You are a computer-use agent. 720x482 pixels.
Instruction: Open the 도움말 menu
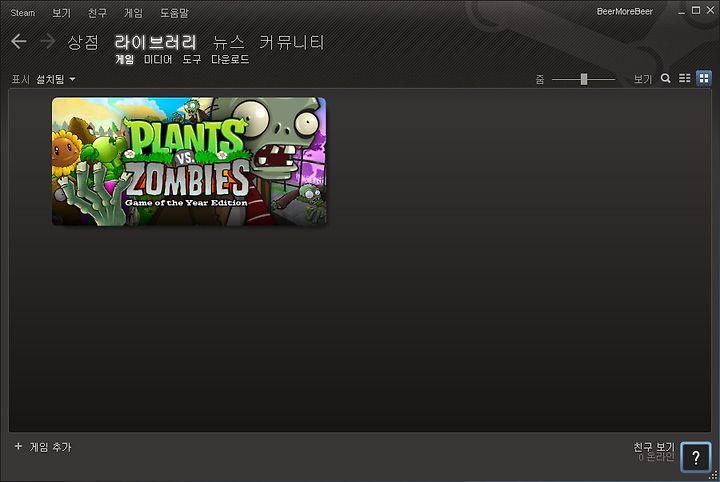(174, 13)
